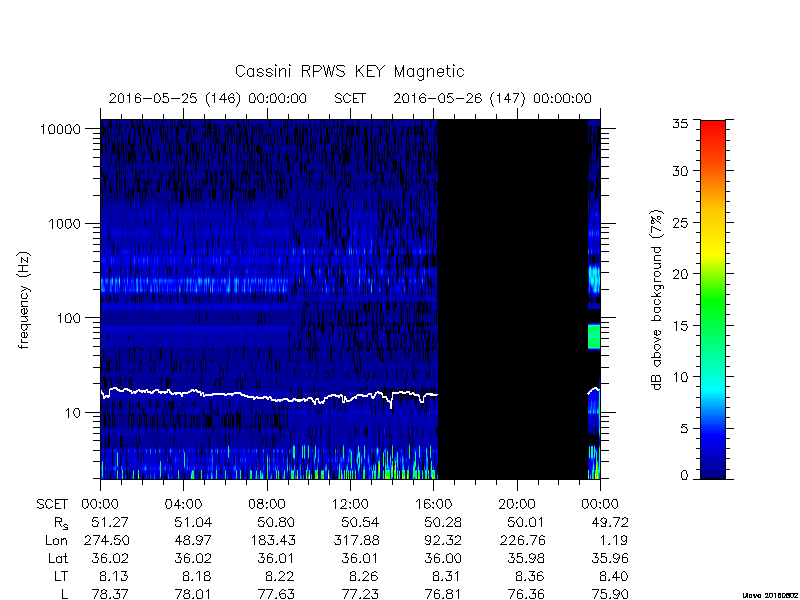Click the L value '77.23'

pos(360,594)
